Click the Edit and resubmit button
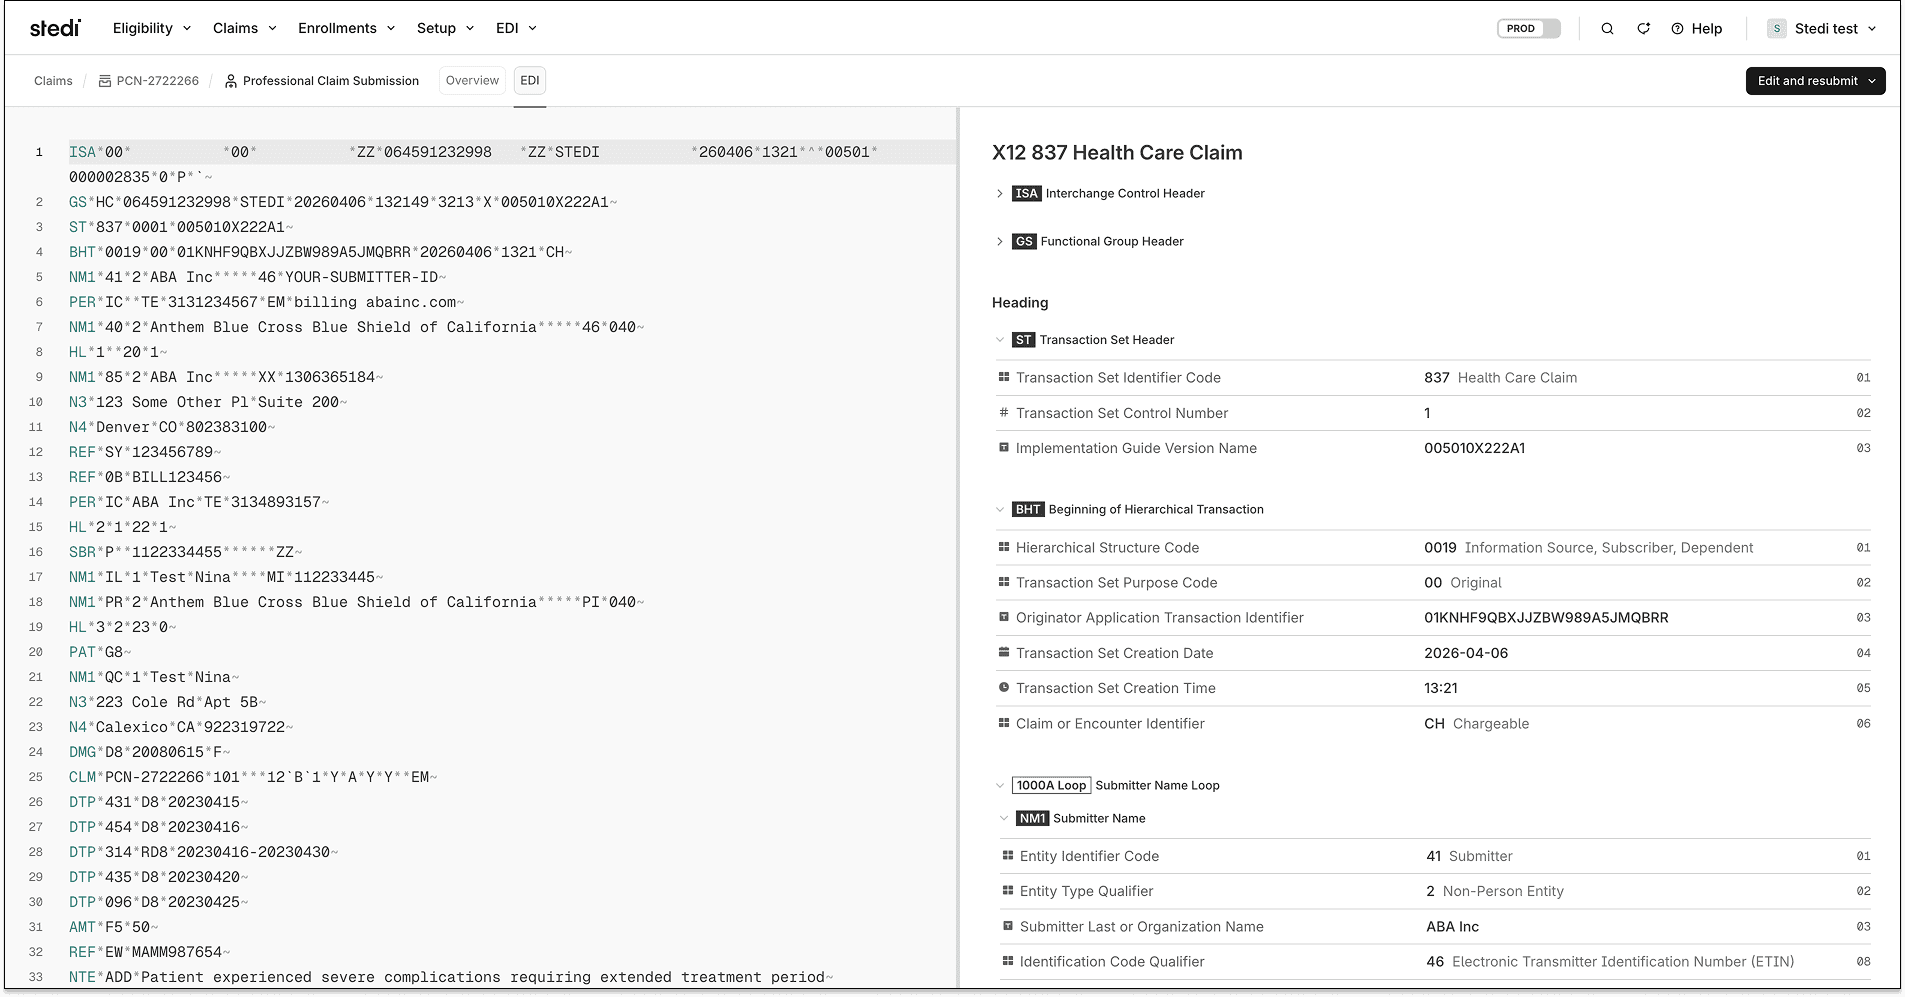The height and width of the screenshot is (997, 1905). point(1815,81)
